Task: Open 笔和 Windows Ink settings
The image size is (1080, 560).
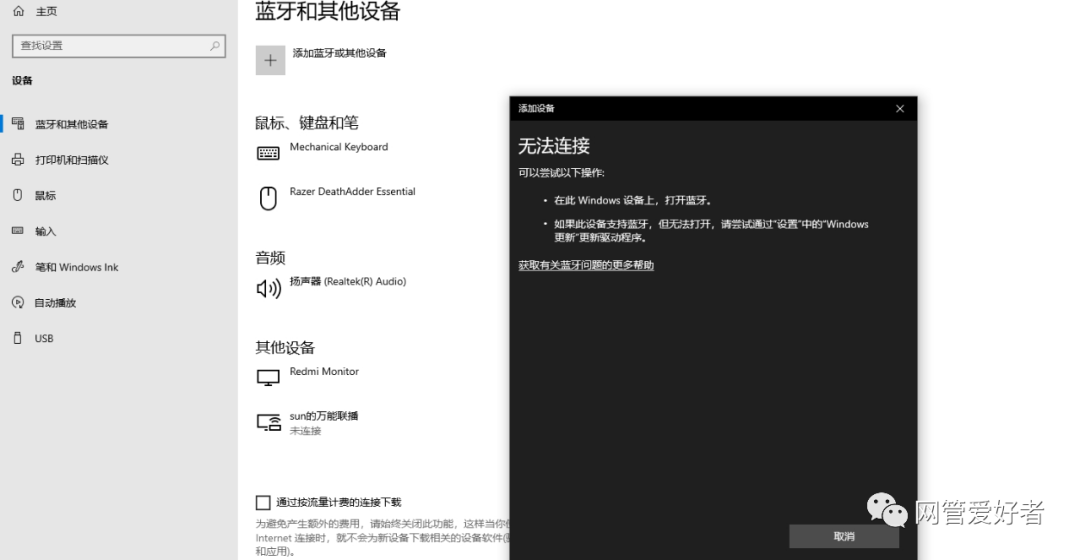Action: pyautogui.click(x=76, y=267)
